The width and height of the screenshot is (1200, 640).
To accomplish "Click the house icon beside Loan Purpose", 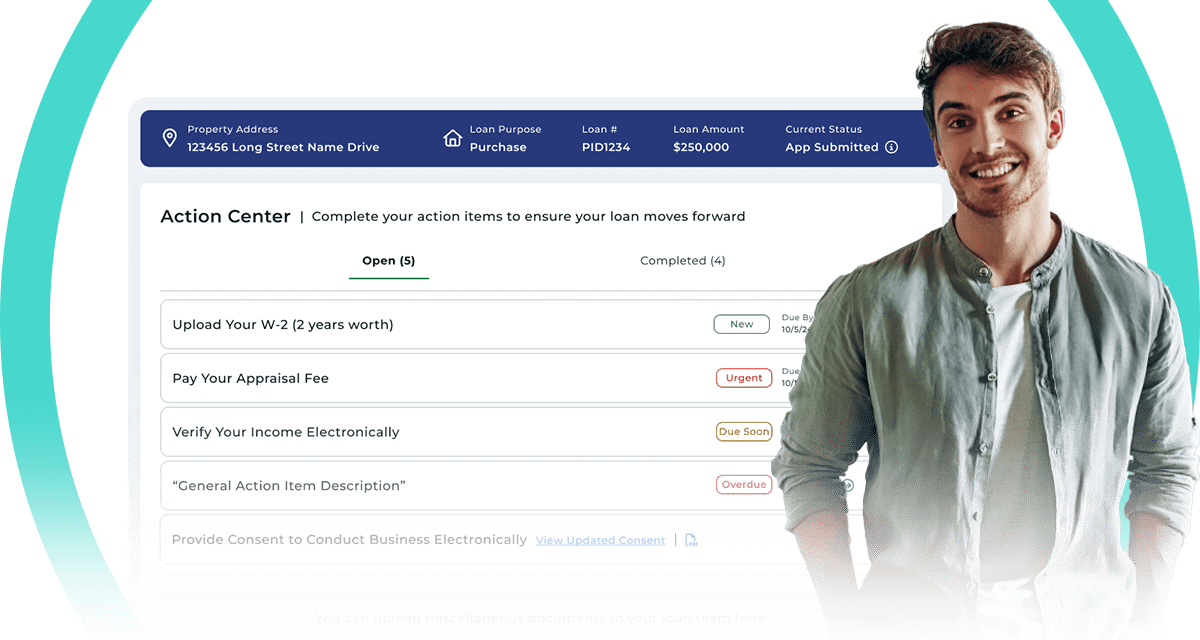I will coord(453,138).
